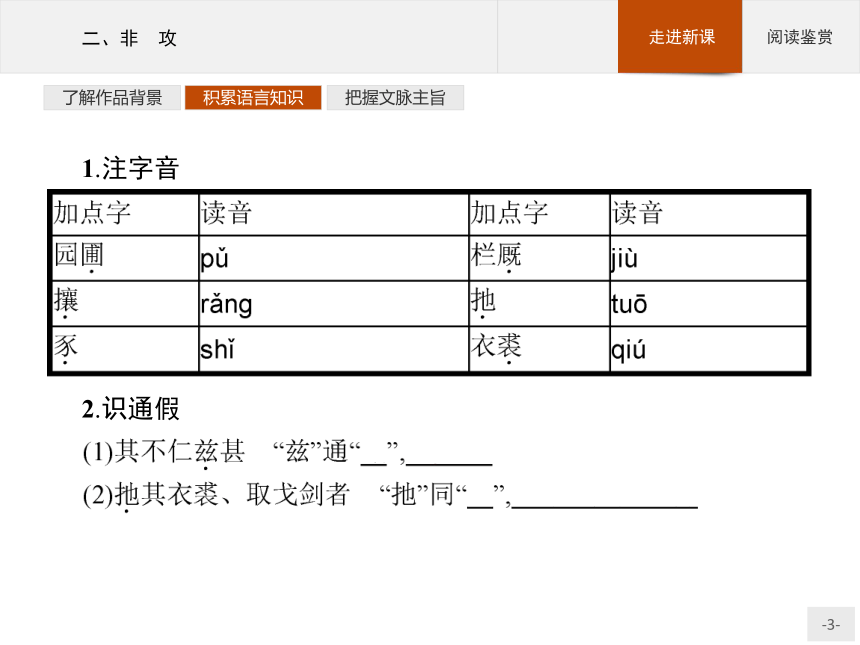Click the pinyin cell pǔ

333,258
